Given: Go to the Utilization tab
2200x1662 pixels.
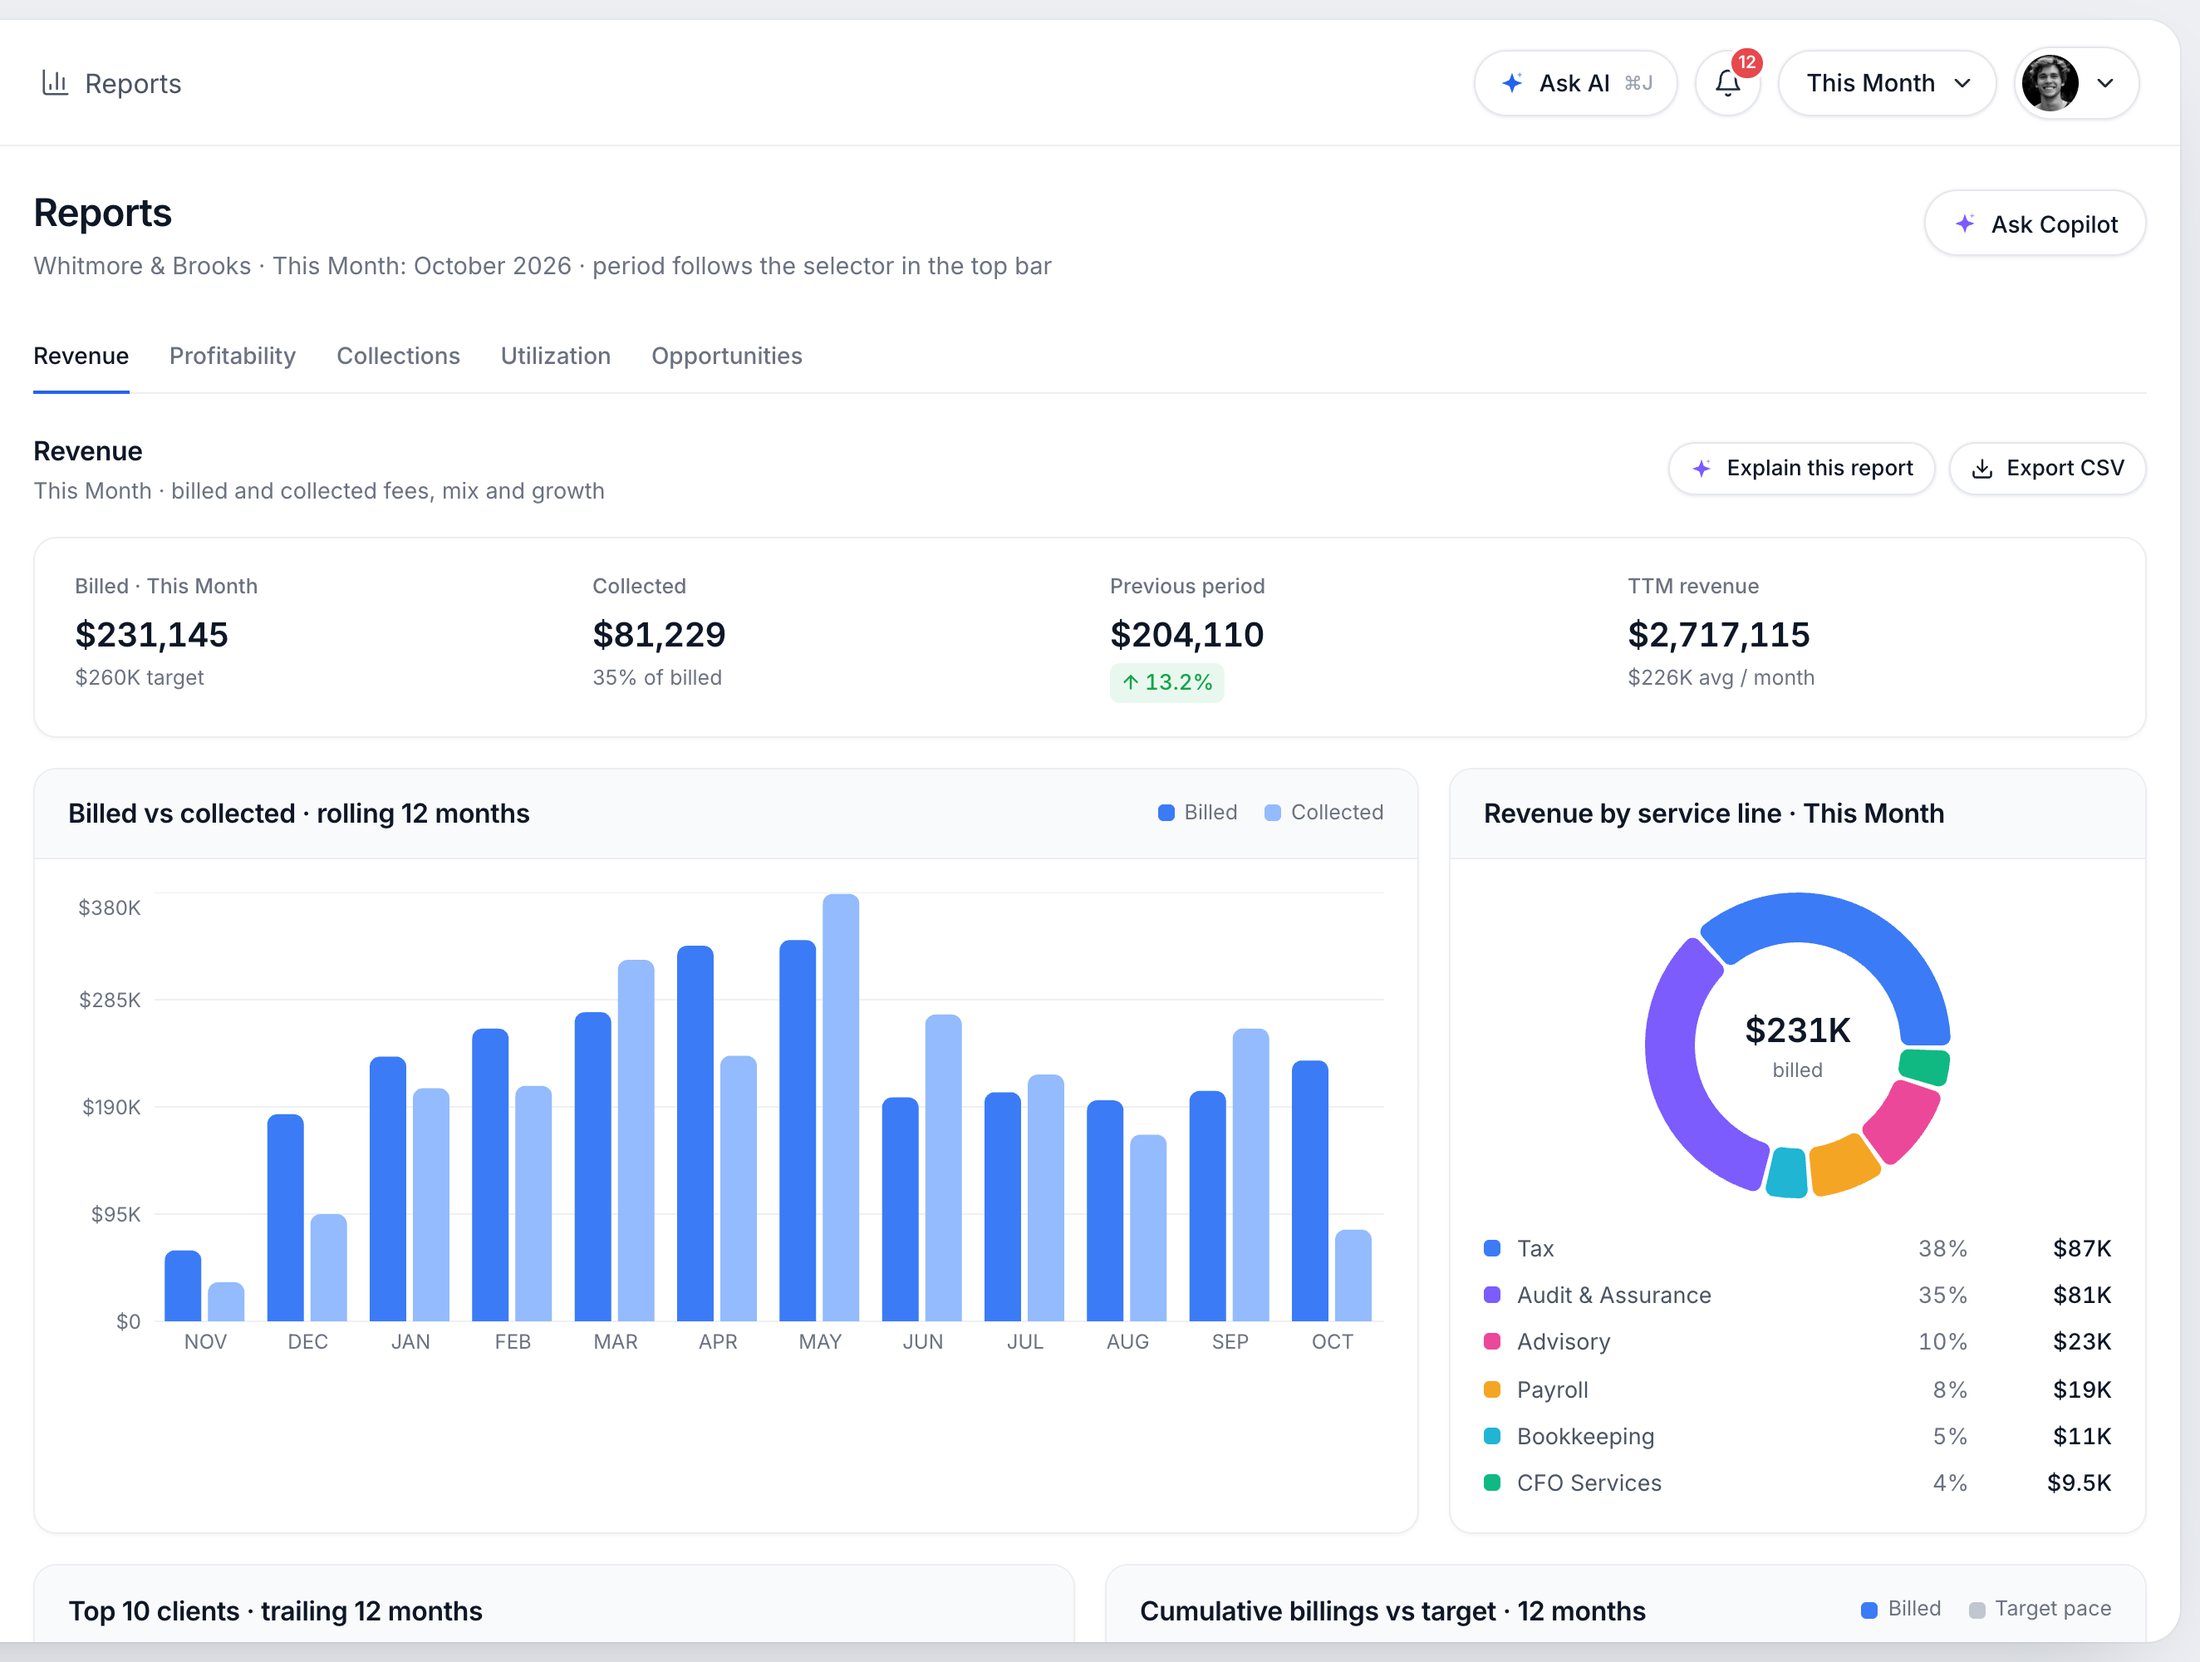Looking at the screenshot, I should point(555,356).
